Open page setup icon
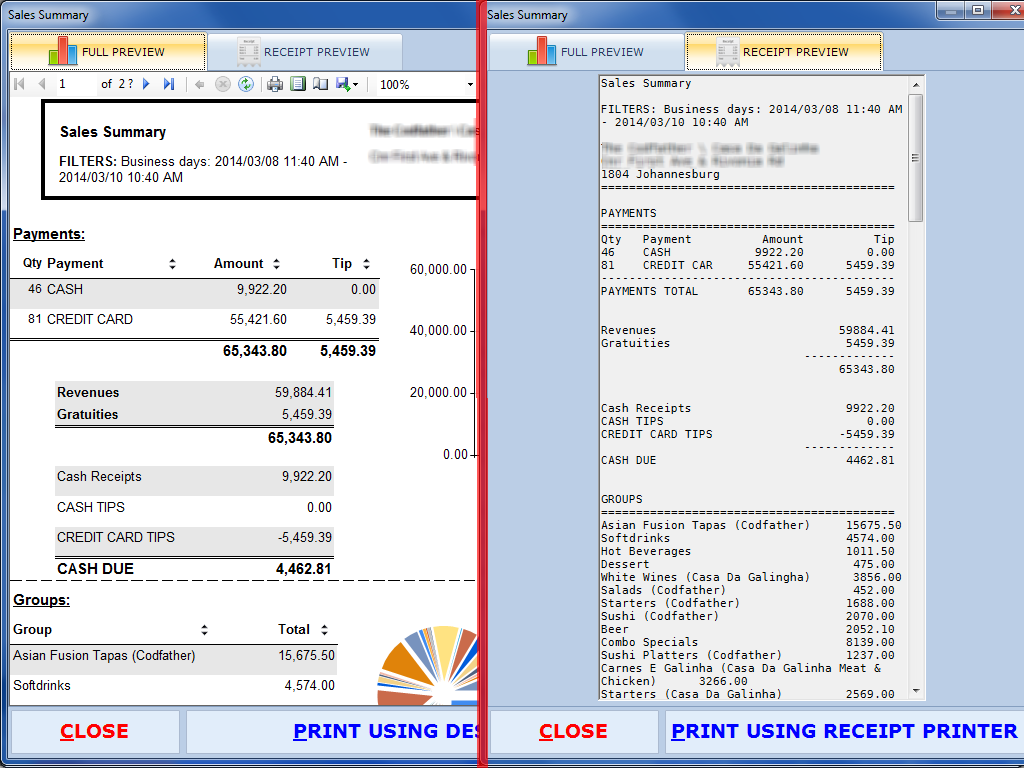The height and width of the screenshot is (768, 1024). tap(320, 85)
